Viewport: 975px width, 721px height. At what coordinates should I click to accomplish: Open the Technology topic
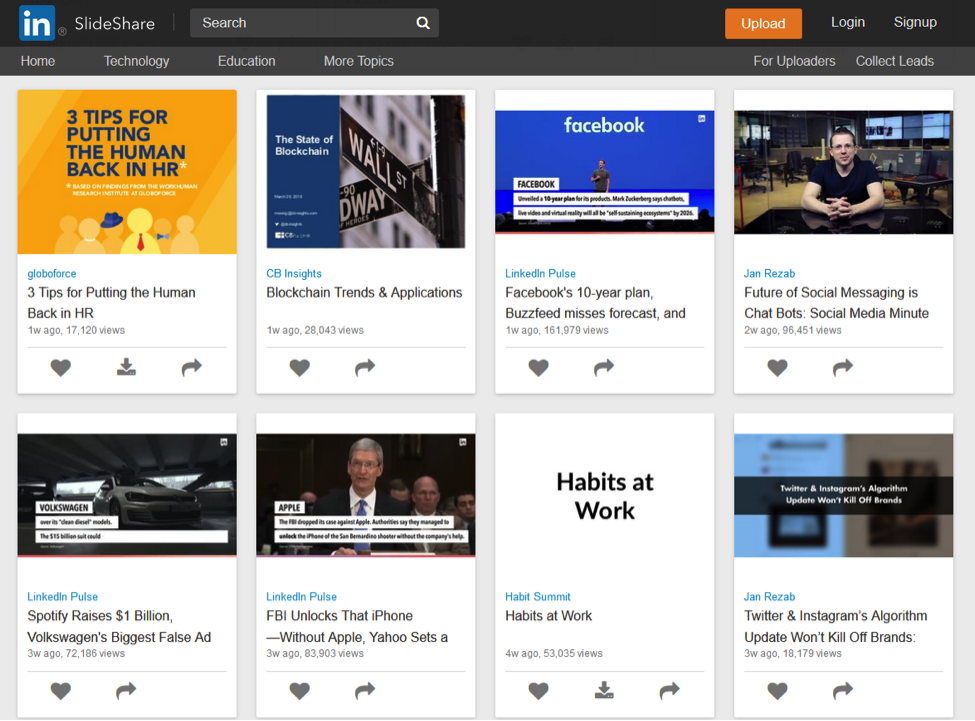pyautogui.click(x=136, y=61)
